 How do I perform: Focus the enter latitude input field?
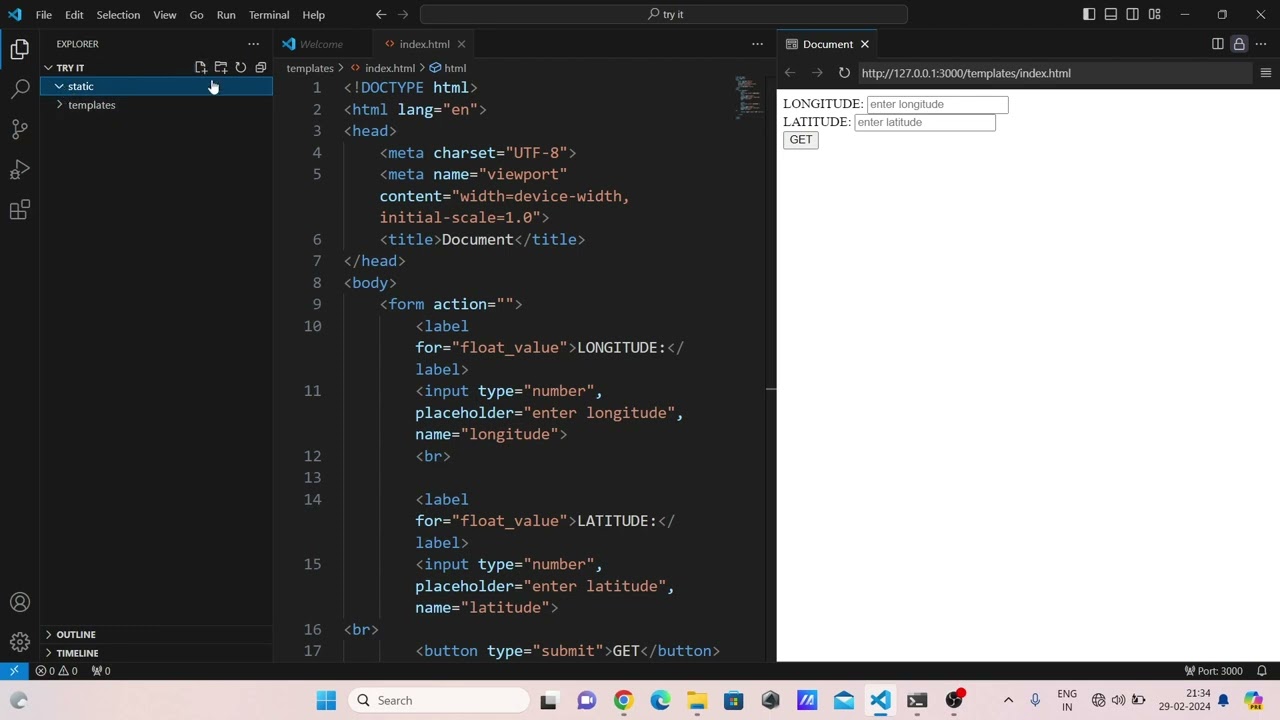pyautogui.click(x=925, y=122)
